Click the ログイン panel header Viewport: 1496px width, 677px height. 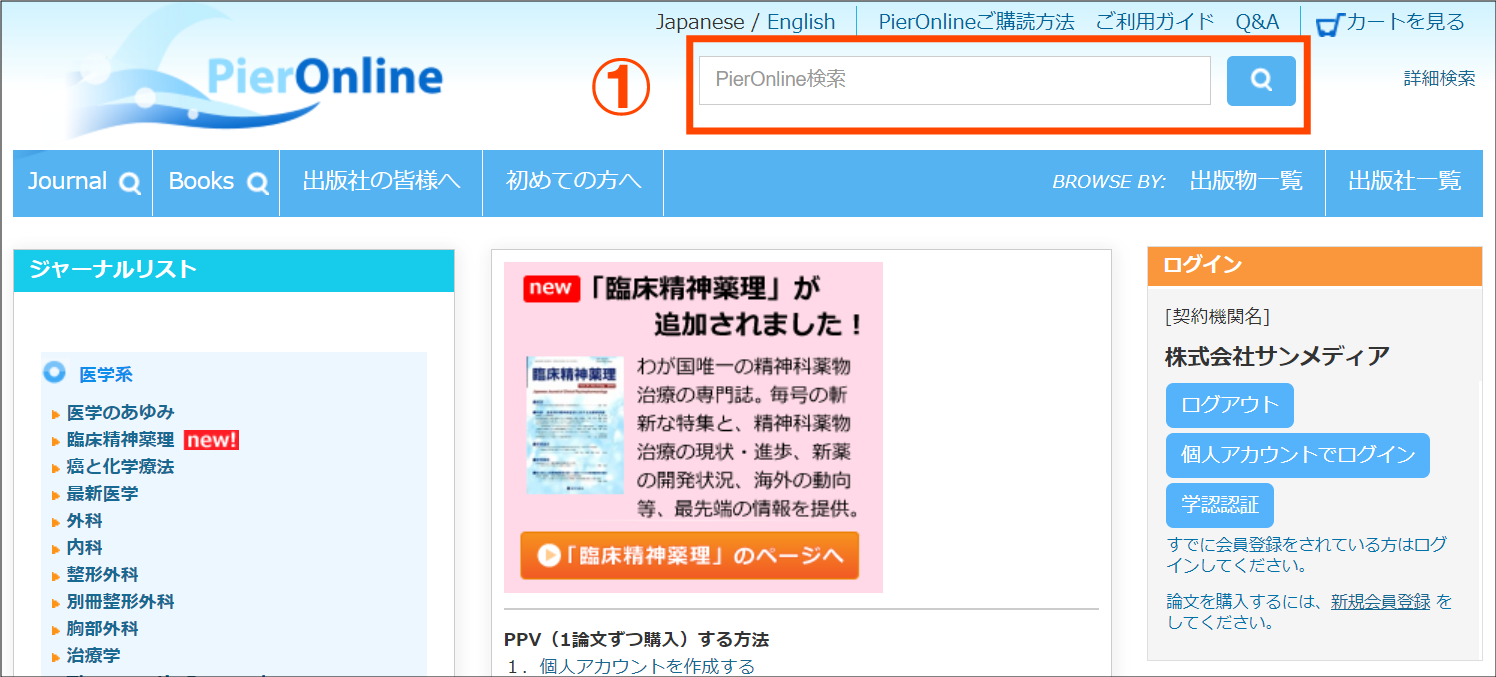click(x=1315, y=266)
